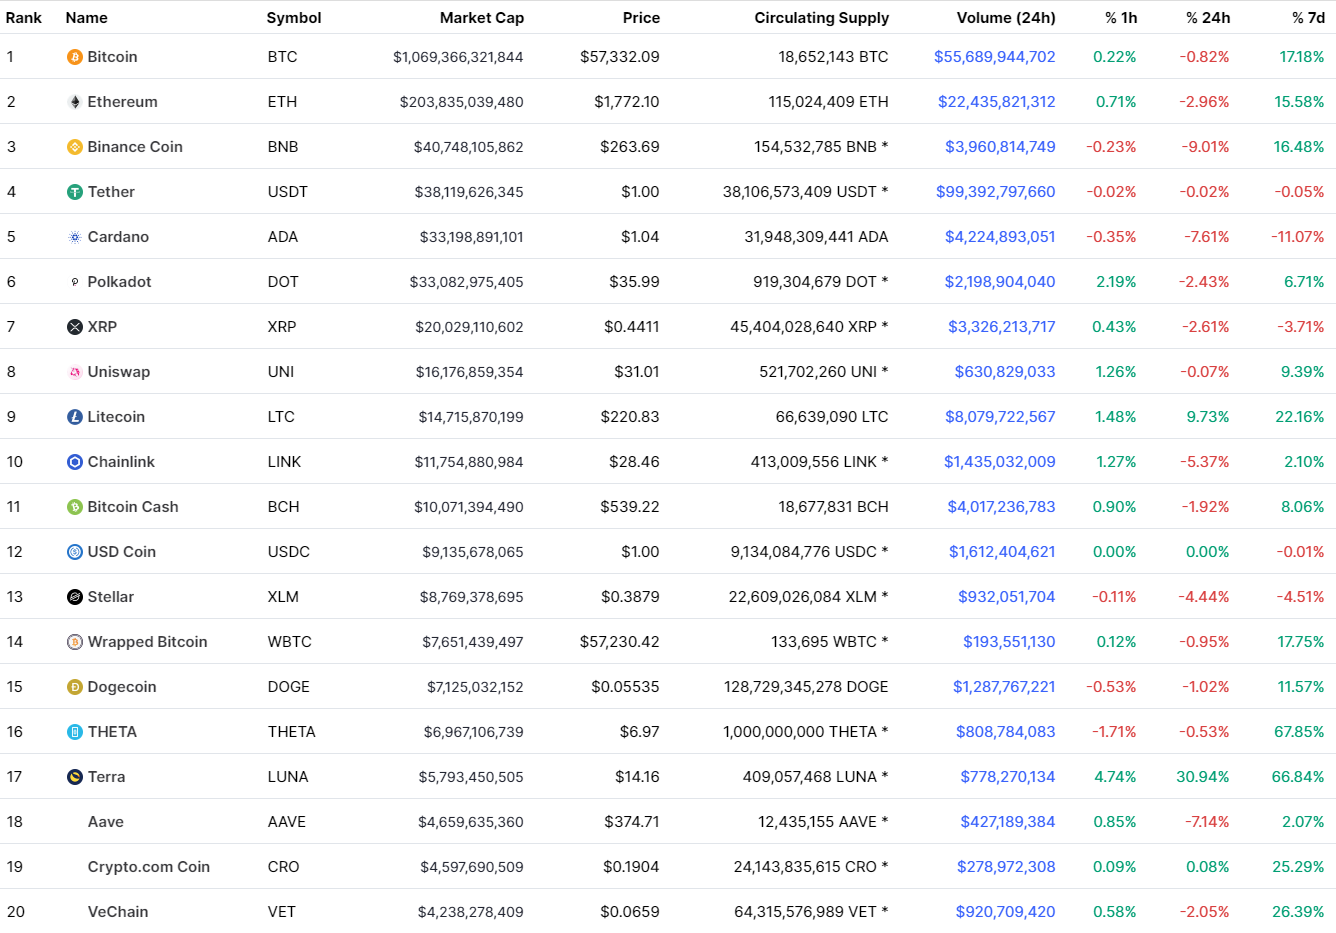The height and width of the screenshot is (933, 1336).
Task: Sort by Circulating Supply header
Action: pyautogui.click(x=822, y=18)
